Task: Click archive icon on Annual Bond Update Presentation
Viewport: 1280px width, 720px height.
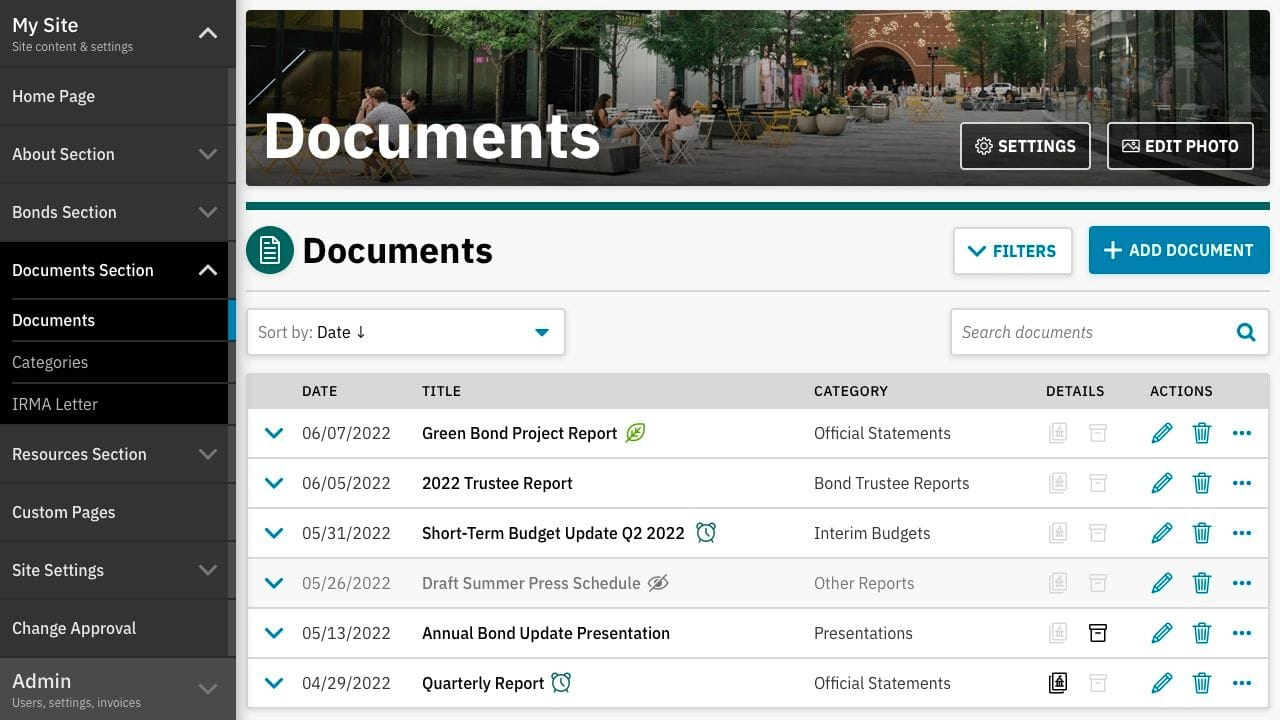Action: click(1098, 633)
